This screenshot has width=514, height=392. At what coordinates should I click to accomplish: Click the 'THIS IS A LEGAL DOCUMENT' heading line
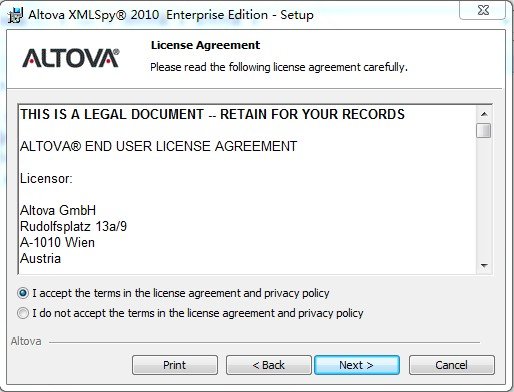click(x=212, y=114)
